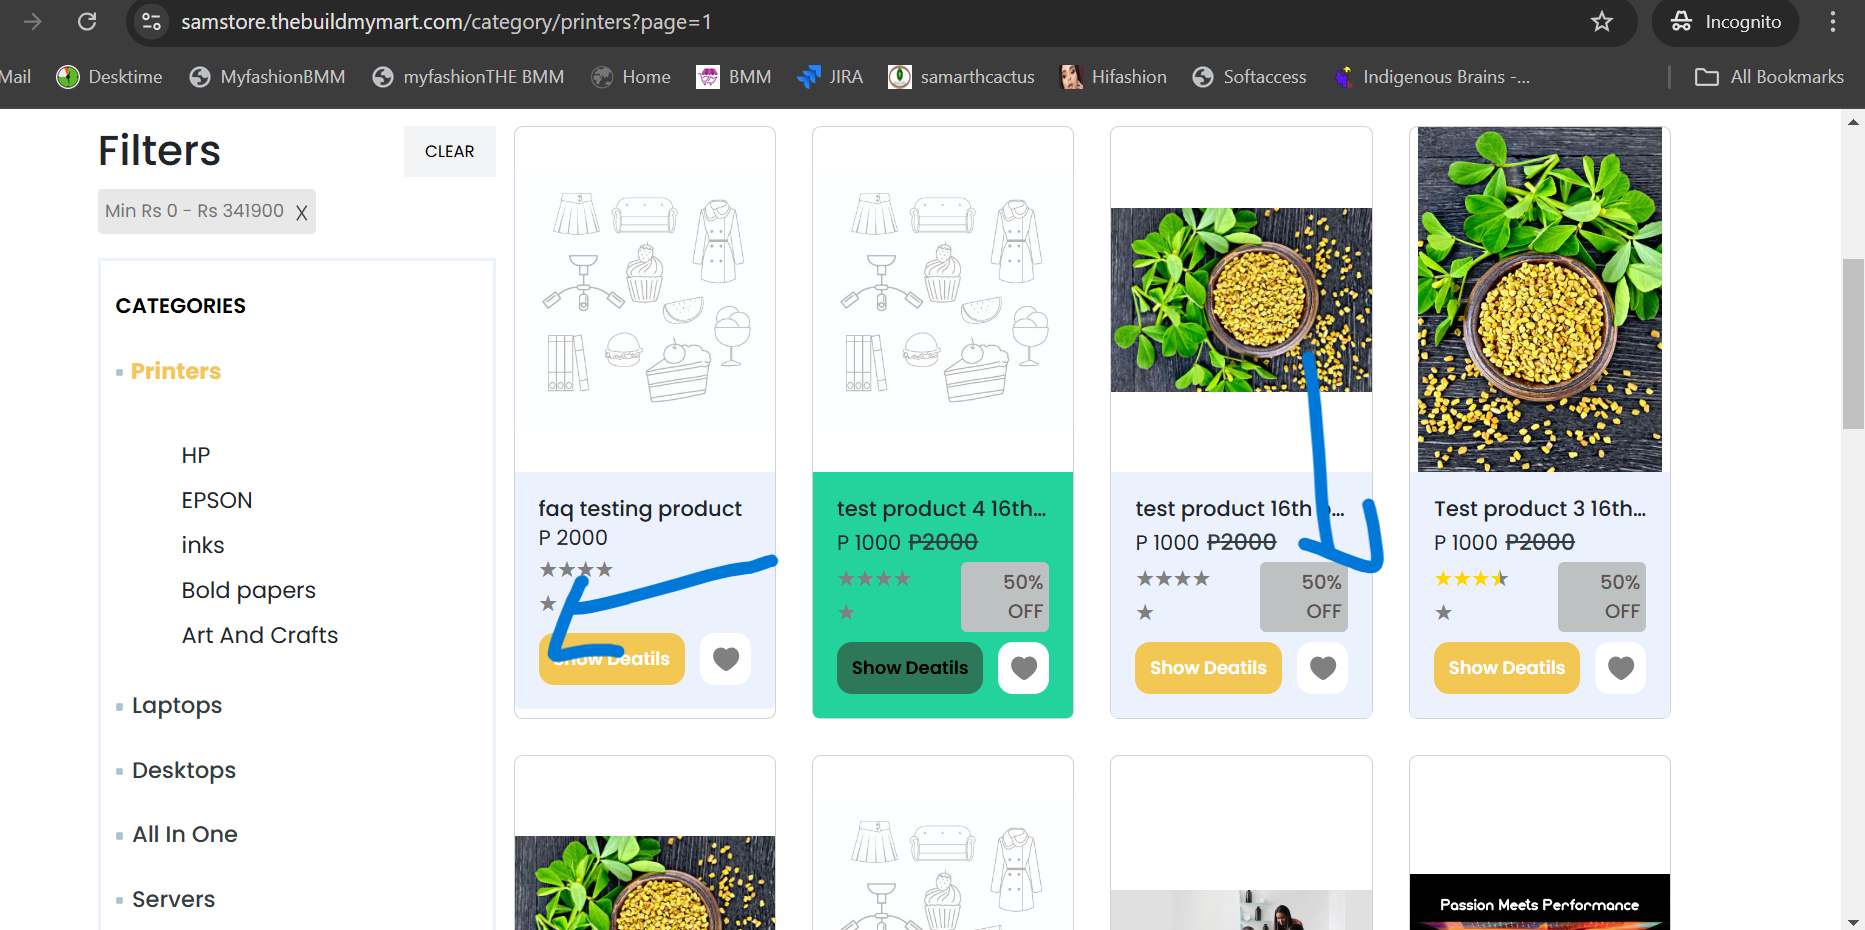Open the Desktops category

tap(184, 770)
